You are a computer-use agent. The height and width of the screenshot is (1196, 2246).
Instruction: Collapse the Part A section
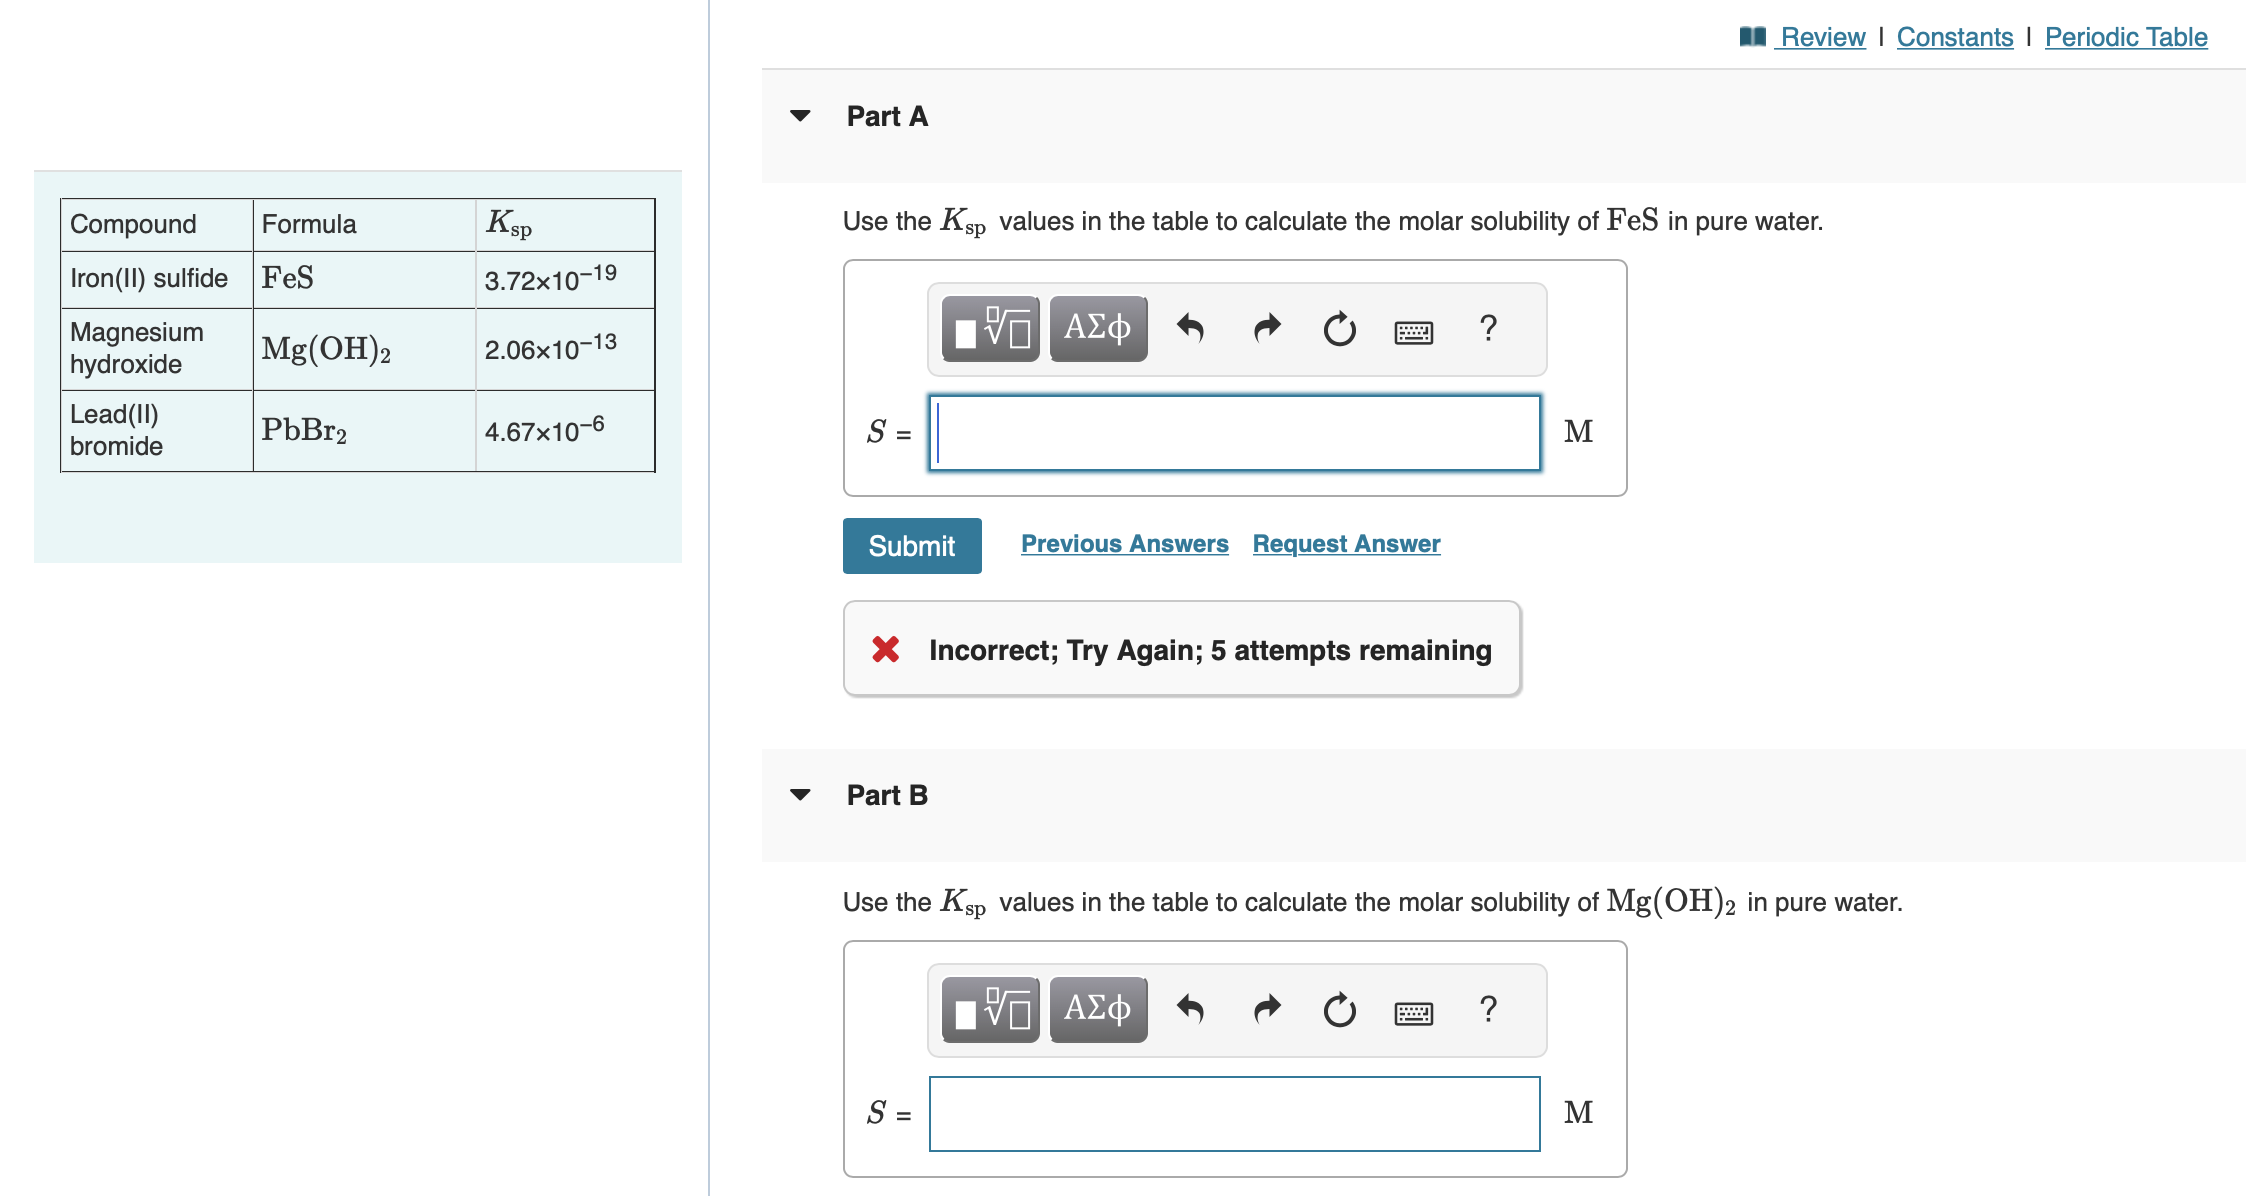[x=798, y=115]
